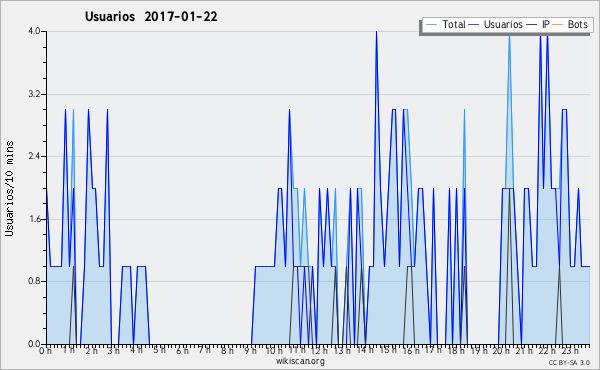
Task: Click the Usuarios peak at 4.0 after 14 h
Action: pos(377,32)
